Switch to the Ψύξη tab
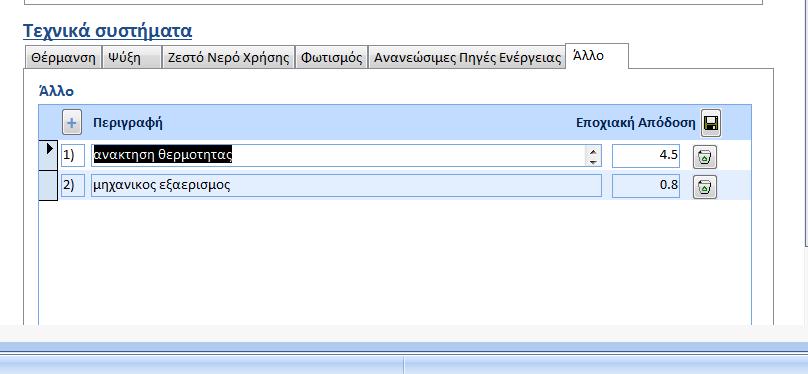This screenshot has width=808, height=374. (132, 57)
